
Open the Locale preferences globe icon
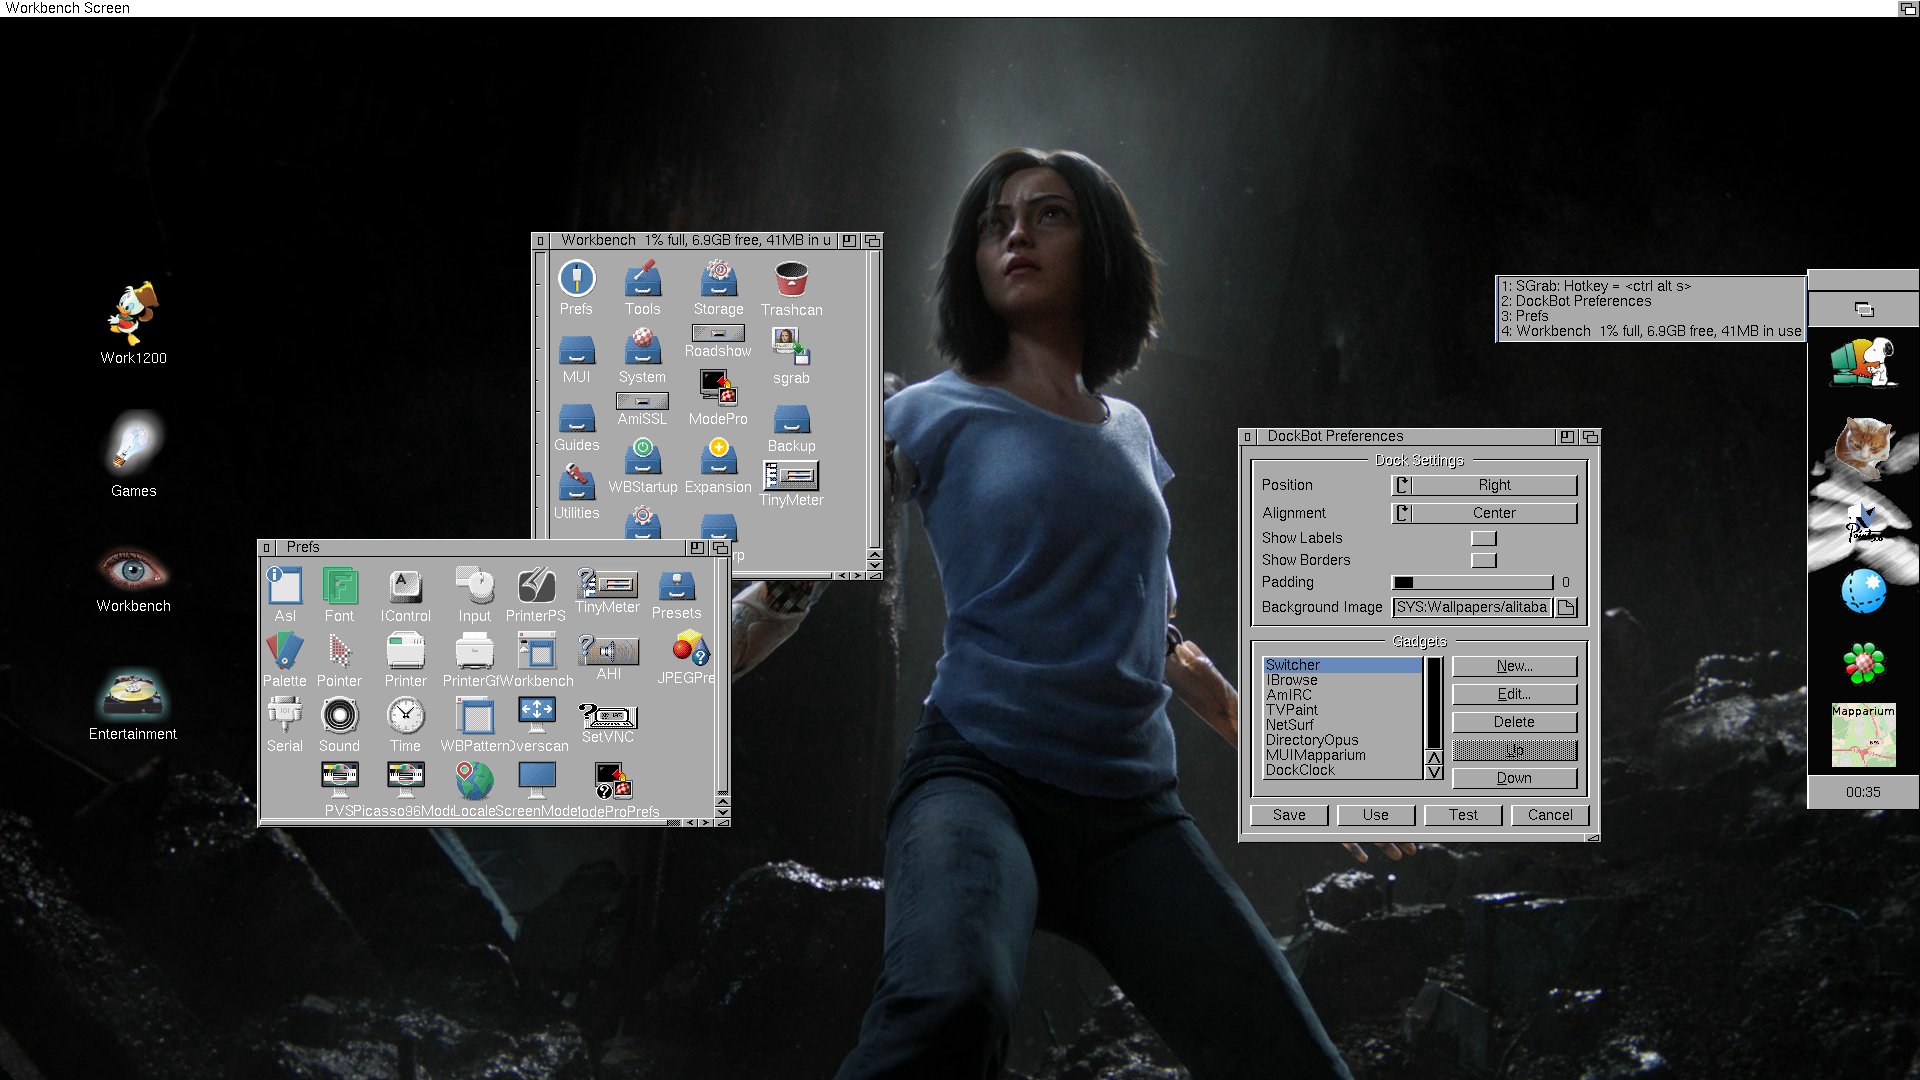pyautogui.click(x=474, y=789)
